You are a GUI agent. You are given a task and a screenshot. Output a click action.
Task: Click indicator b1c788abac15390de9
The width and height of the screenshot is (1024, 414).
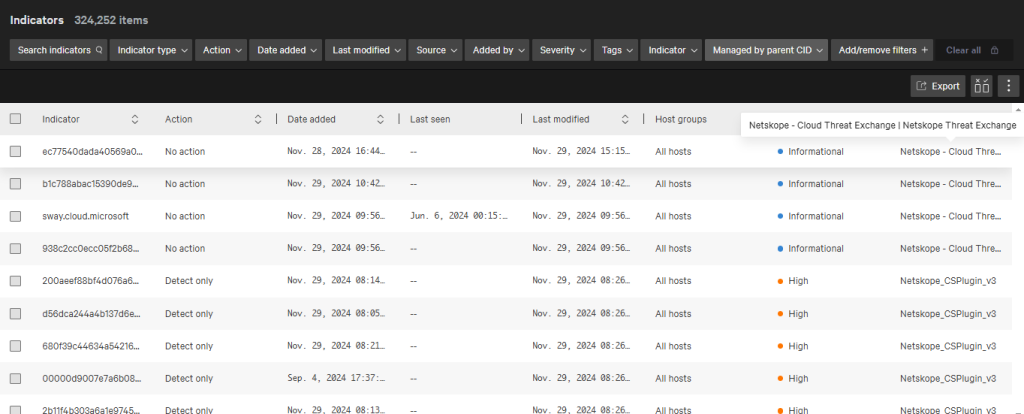pyautogui.click(x=92, y=183)
